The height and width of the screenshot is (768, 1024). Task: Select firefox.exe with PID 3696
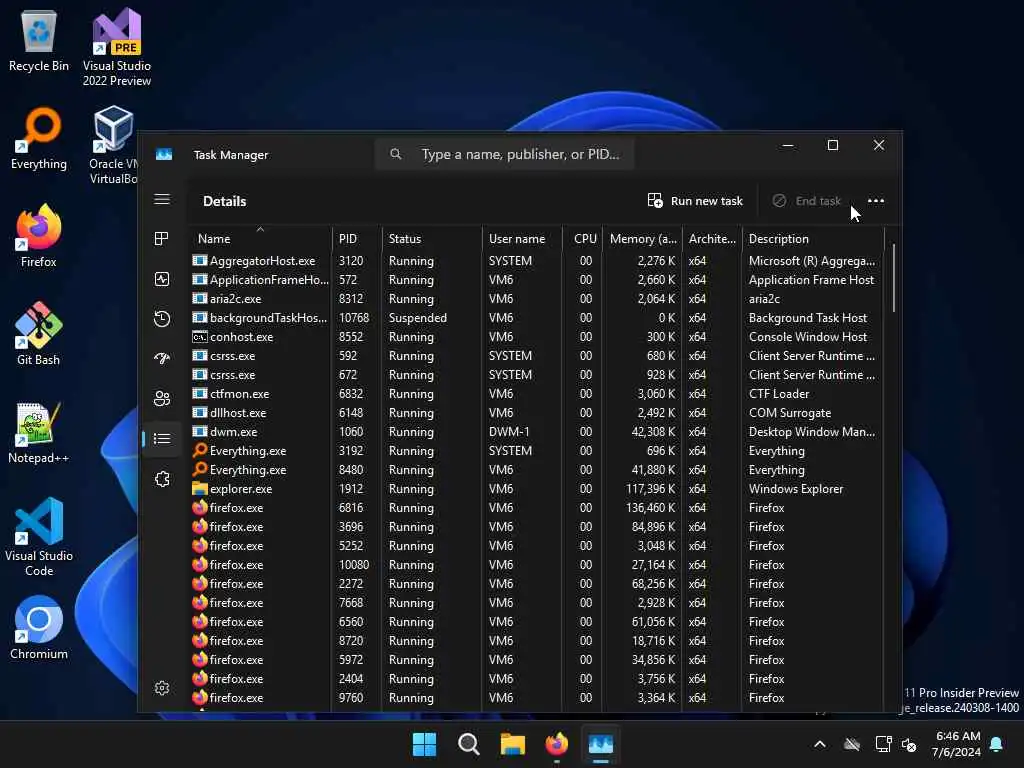pyautogui.click(x=537, y=526)
